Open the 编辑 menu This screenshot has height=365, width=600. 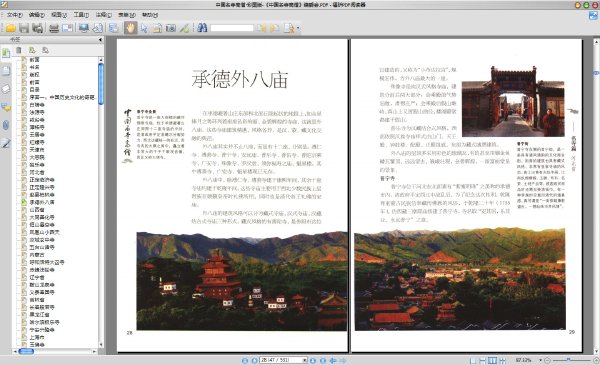tap(37, 15)
